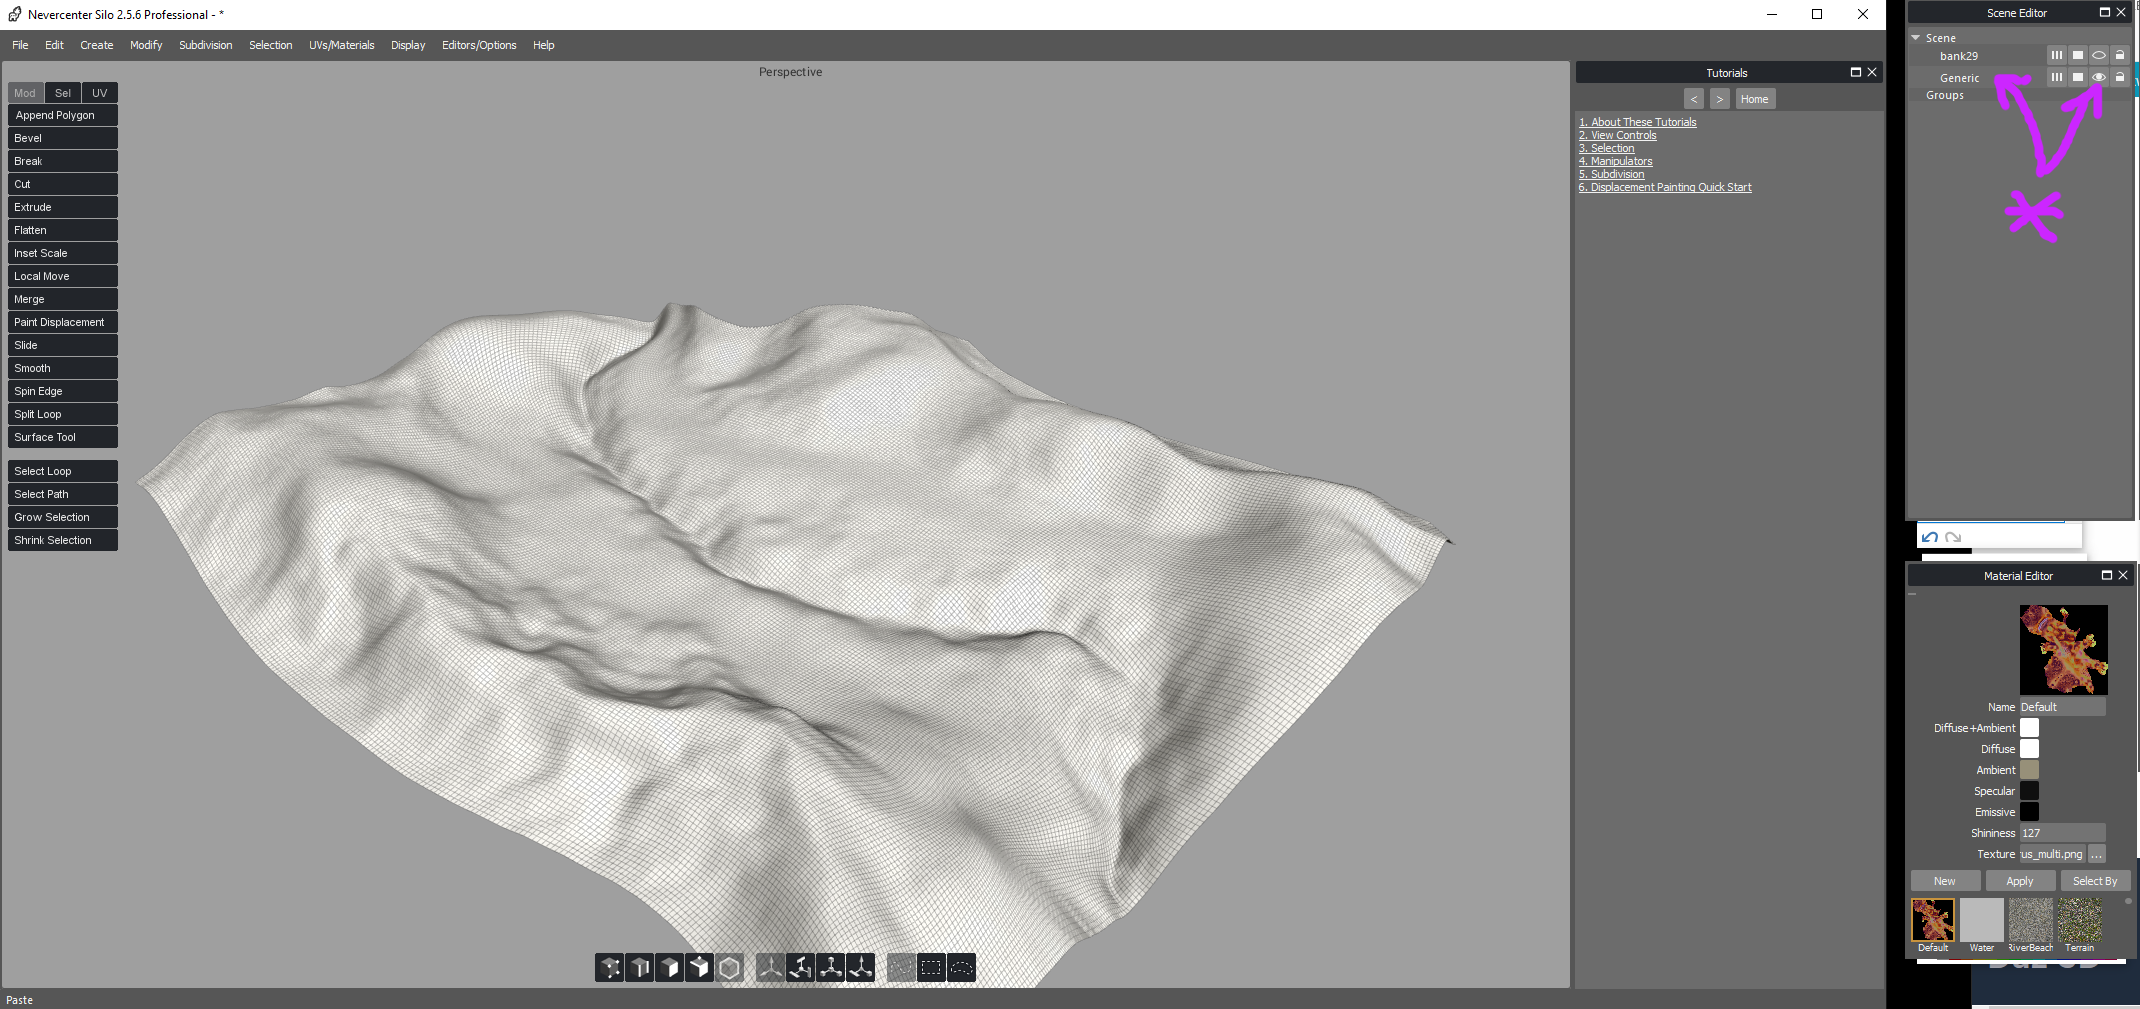Toggle shaded display for bank29
The height and width of the screenshot is (1009, 2140).
tap(2078, 56)
